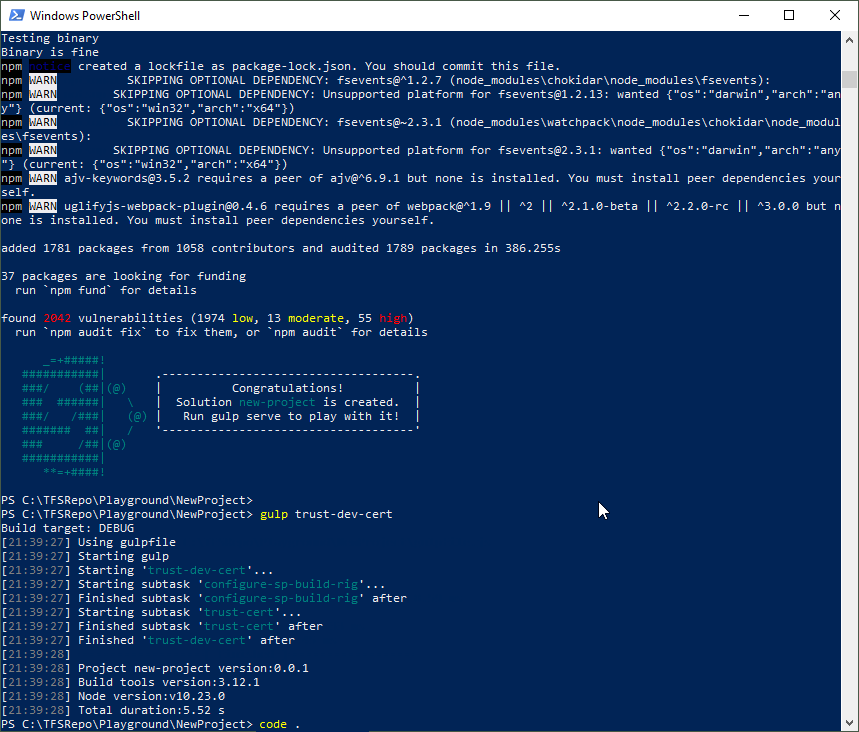Click 'new-project' in the congratulations box
This screenshot has width=859, height=732.
tap(277, 402)
